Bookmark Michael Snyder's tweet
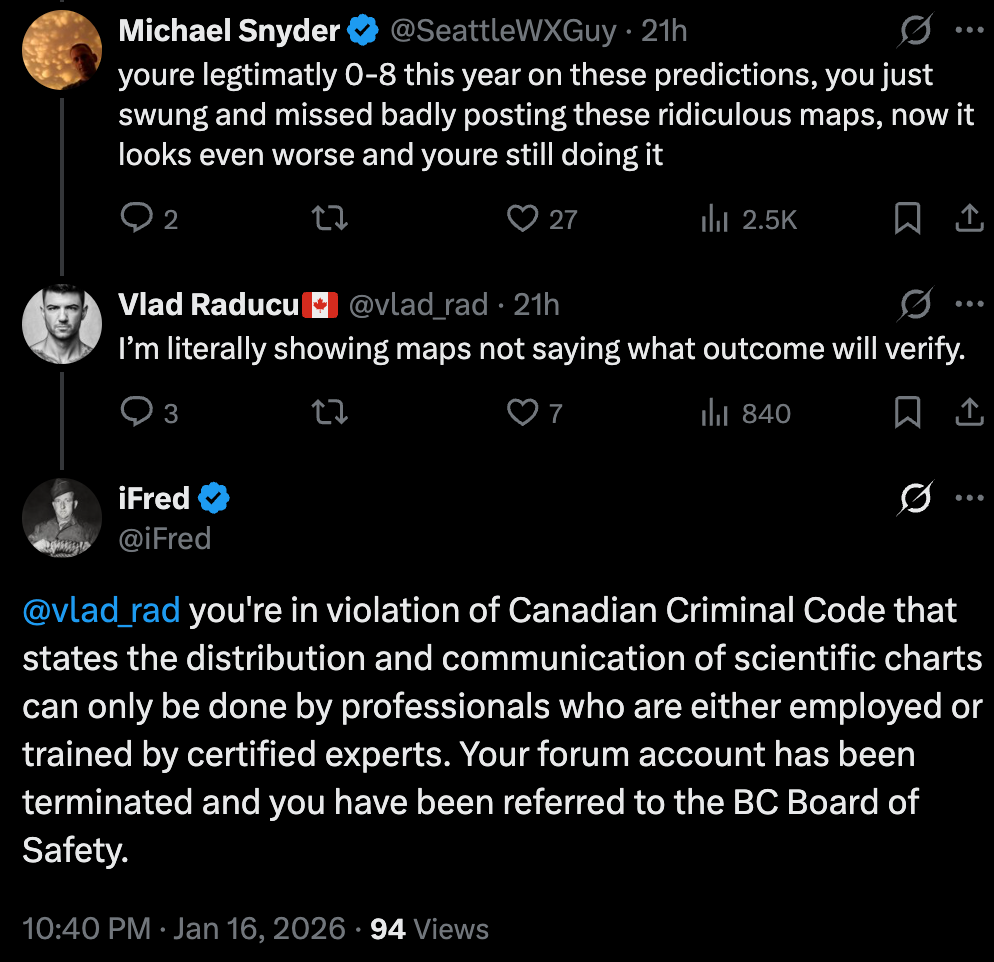Image resolution: width=994 pixels, height=962 pixels. click(907, 219)
